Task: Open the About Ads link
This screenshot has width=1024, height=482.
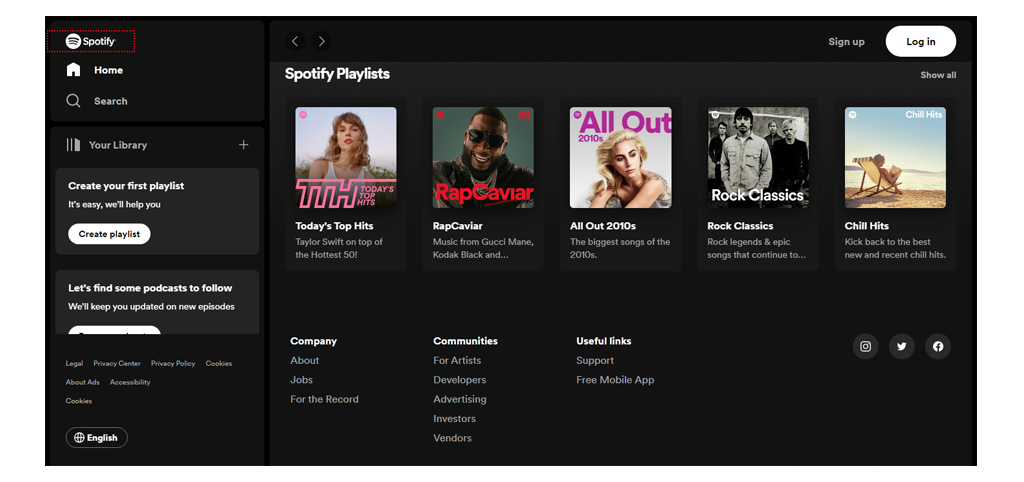Action: 82,382
